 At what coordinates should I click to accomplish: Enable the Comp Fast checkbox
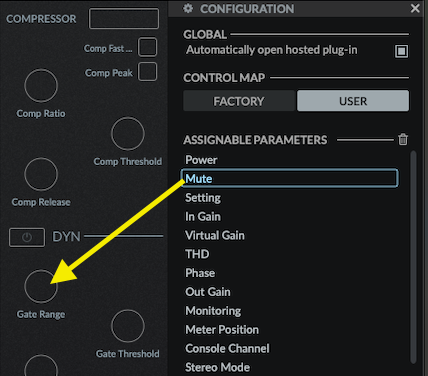tap(147, 47)
